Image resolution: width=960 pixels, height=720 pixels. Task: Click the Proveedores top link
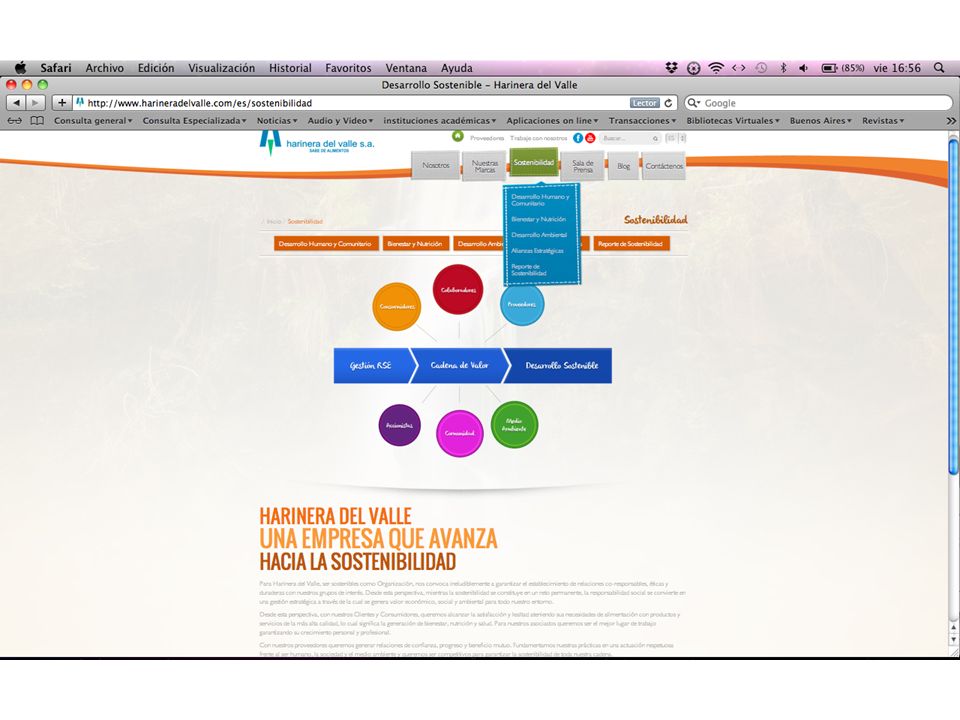[487, 138]
